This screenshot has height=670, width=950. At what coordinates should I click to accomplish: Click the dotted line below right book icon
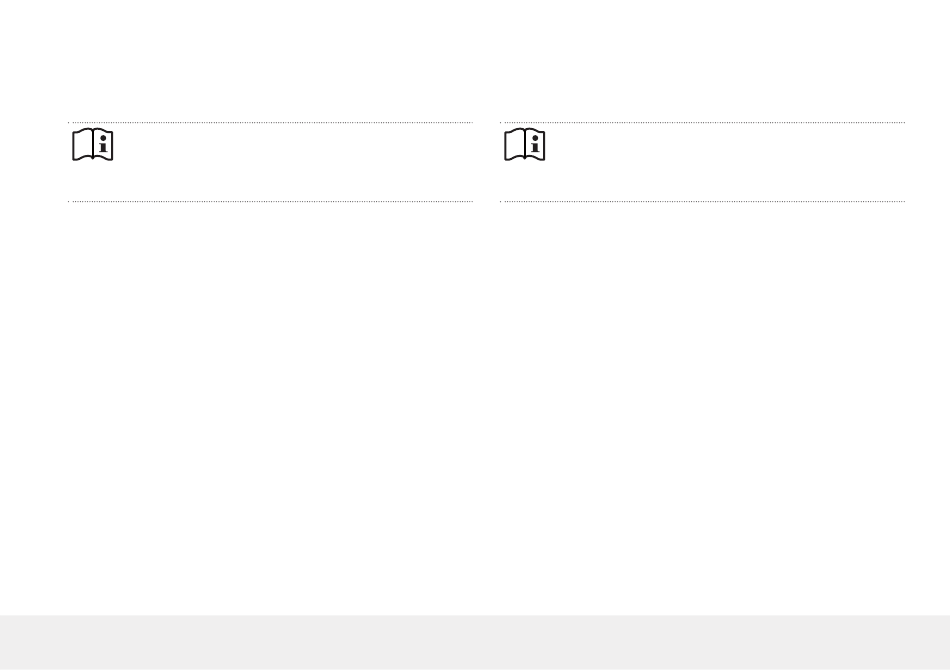(x=702, y=201)
